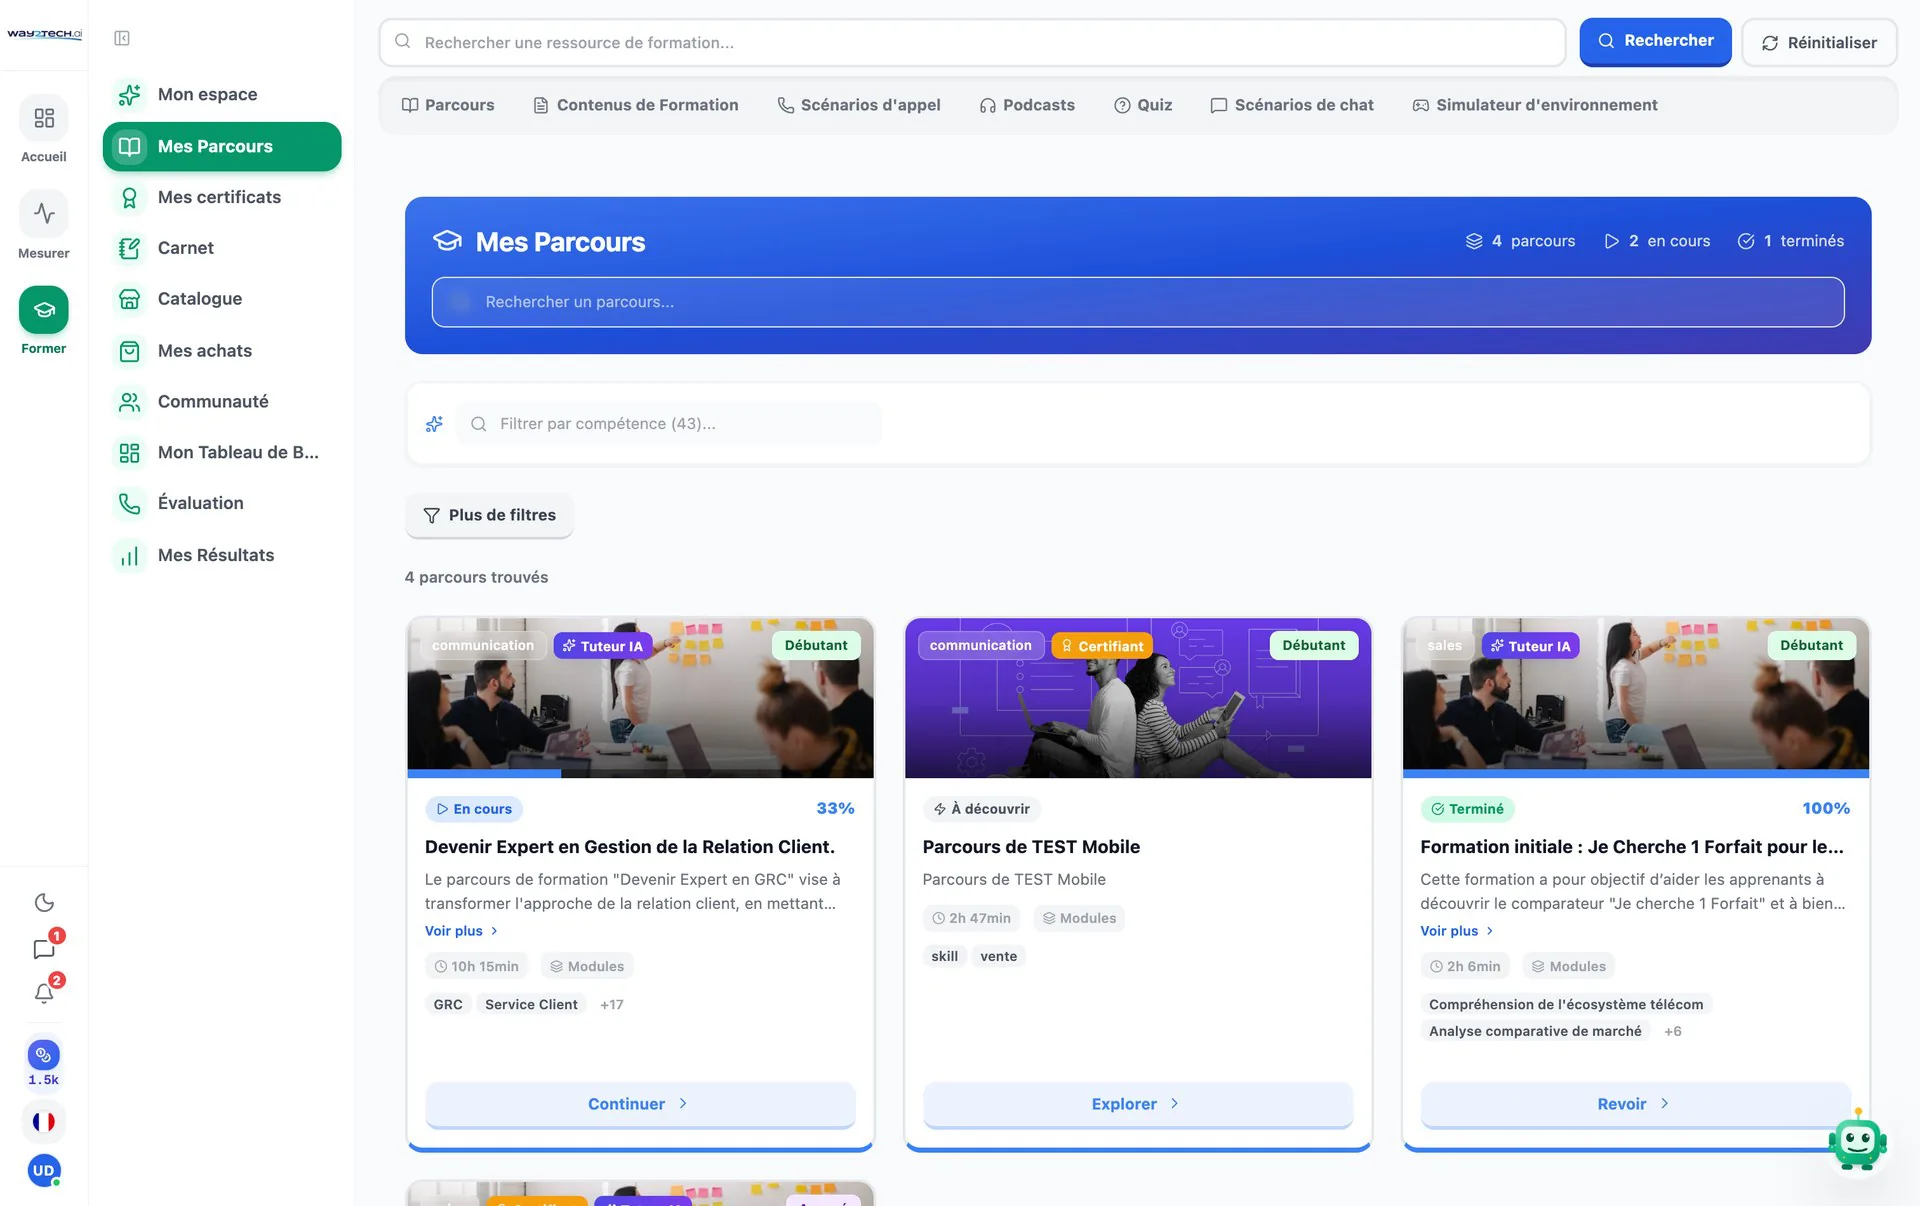Switch to Contenus de Formation tab

(x=636, y=105)
